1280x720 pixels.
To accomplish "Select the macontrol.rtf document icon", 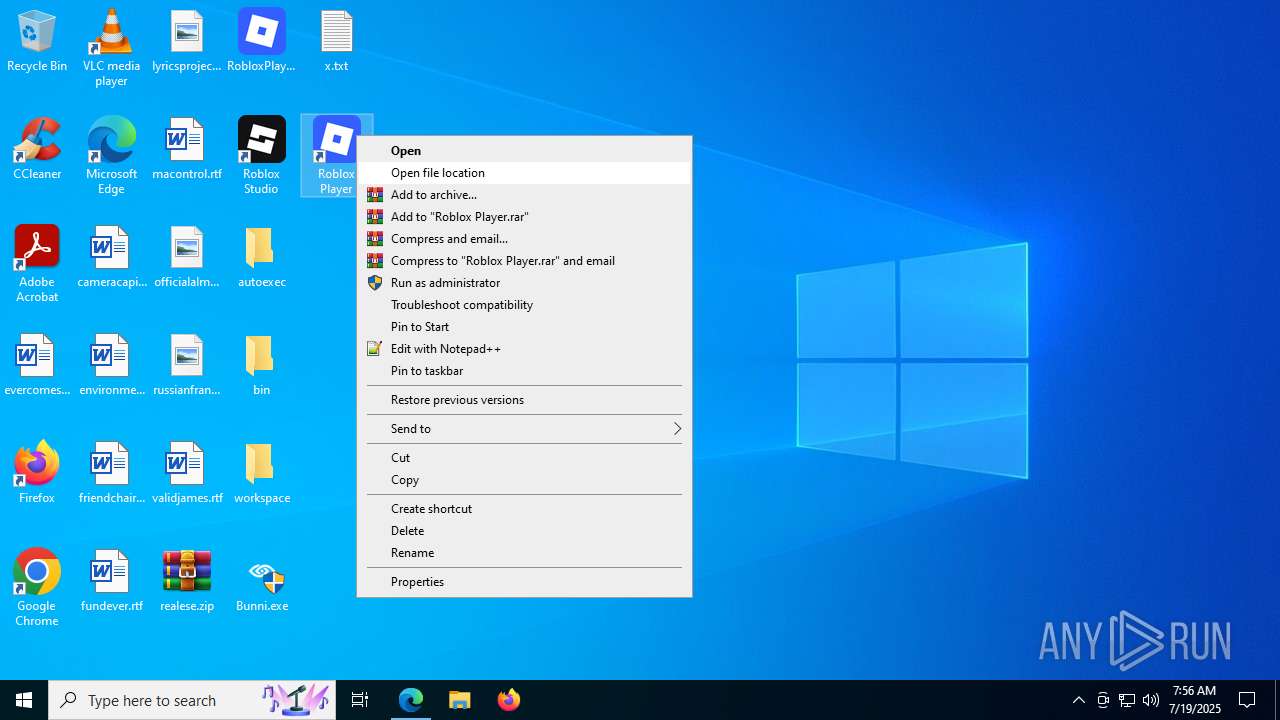I will (186, 149).
